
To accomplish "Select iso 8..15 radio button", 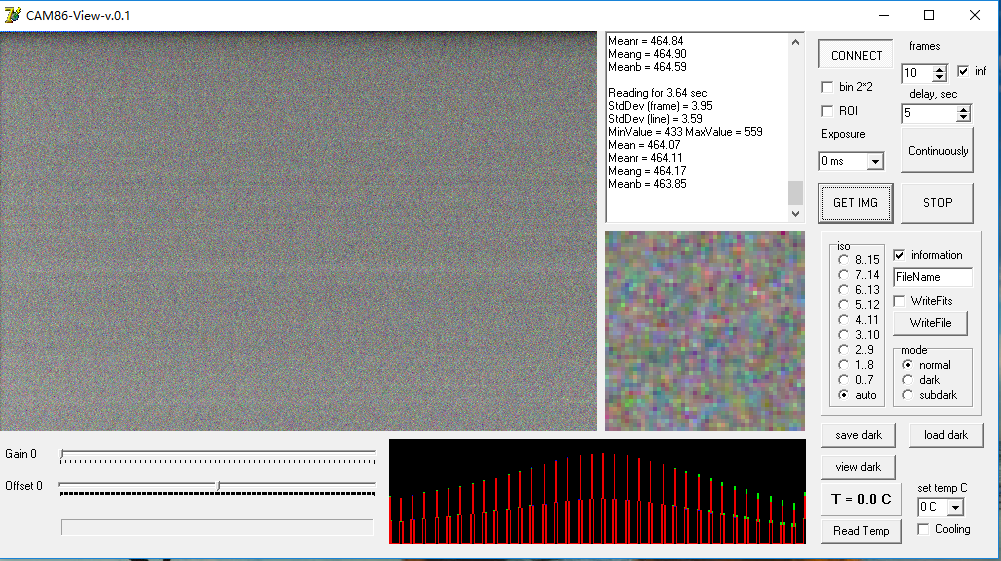I will (x=843, y=260).
